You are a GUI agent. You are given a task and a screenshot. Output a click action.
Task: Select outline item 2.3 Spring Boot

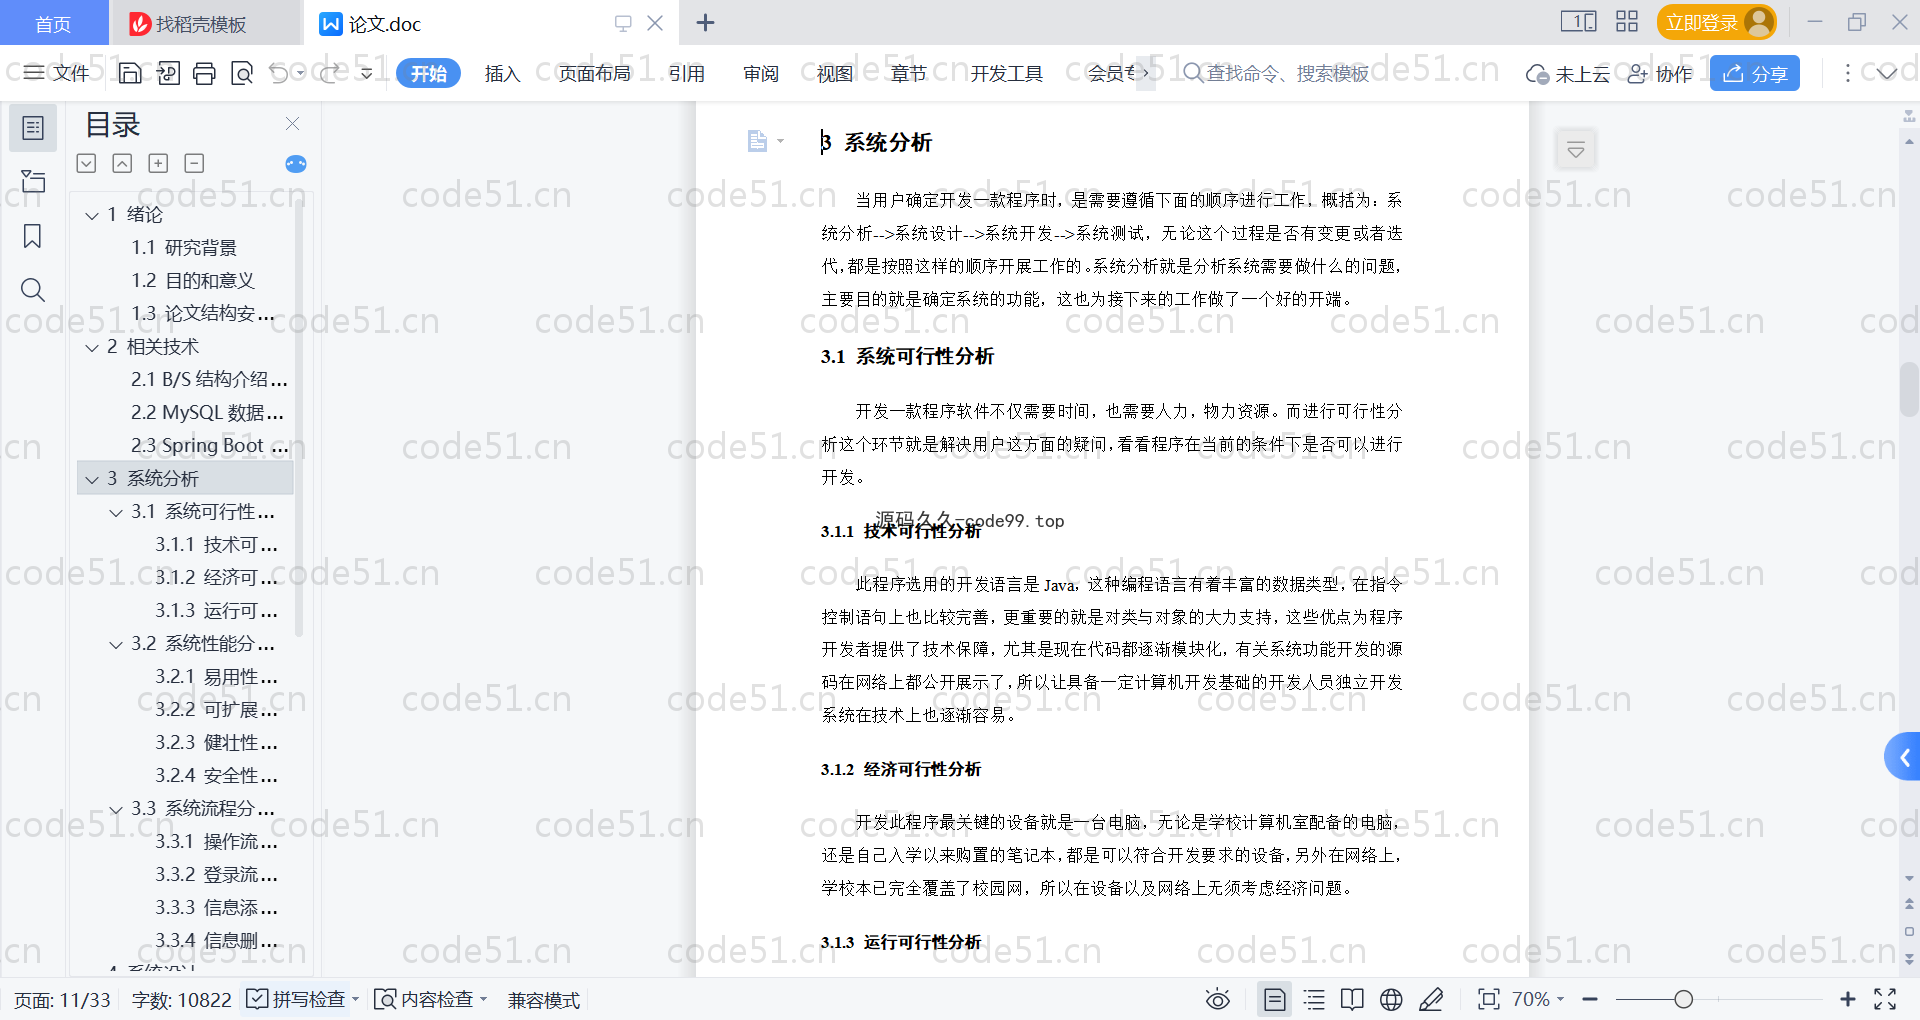(210, 445)
